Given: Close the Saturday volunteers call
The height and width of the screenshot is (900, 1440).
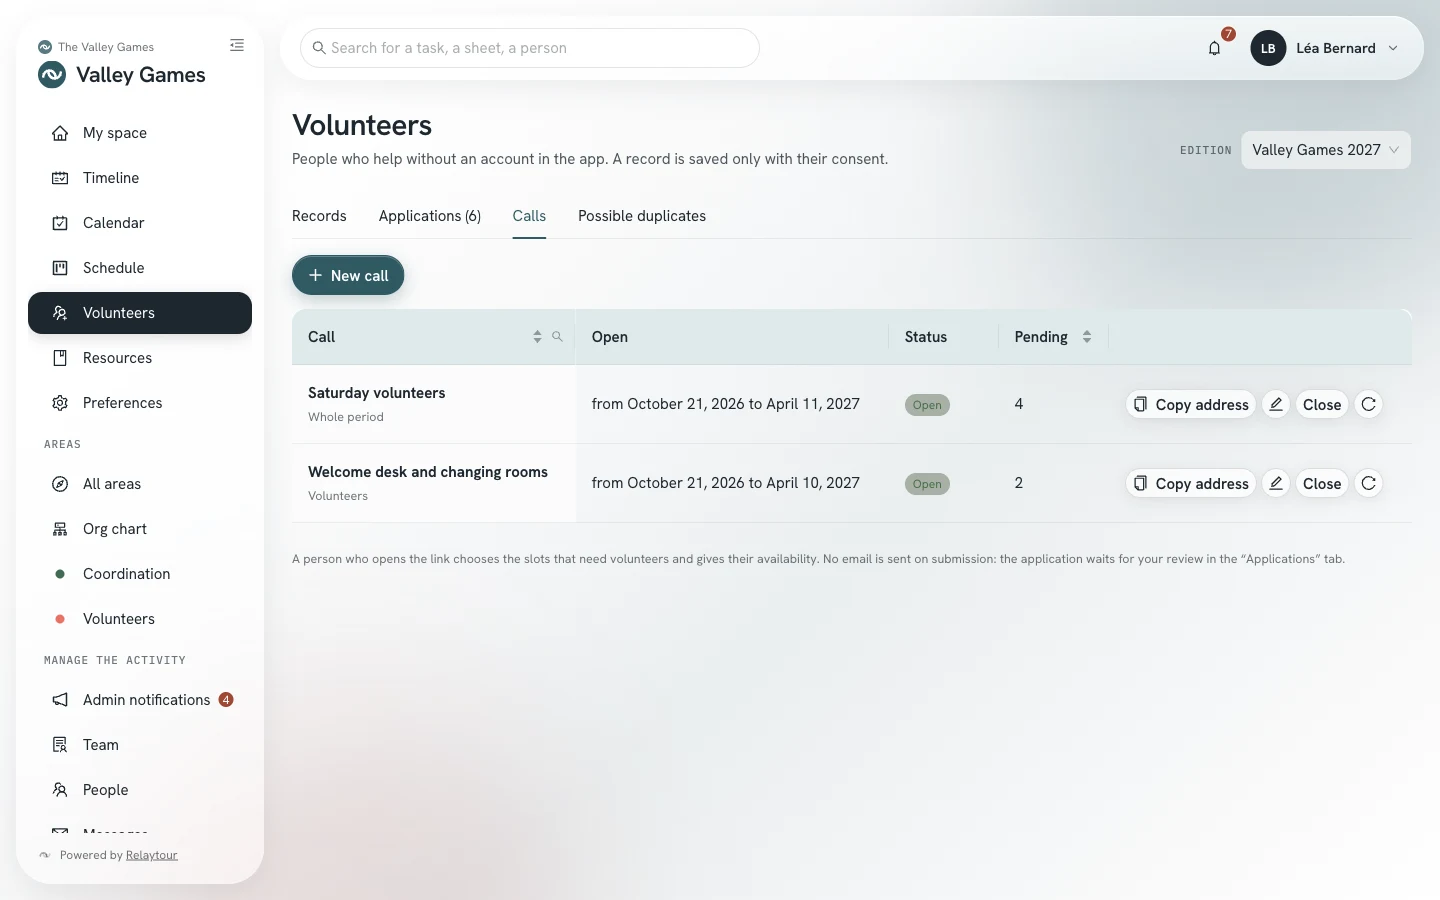Looking at the screenshot, I should point(1322,404).
